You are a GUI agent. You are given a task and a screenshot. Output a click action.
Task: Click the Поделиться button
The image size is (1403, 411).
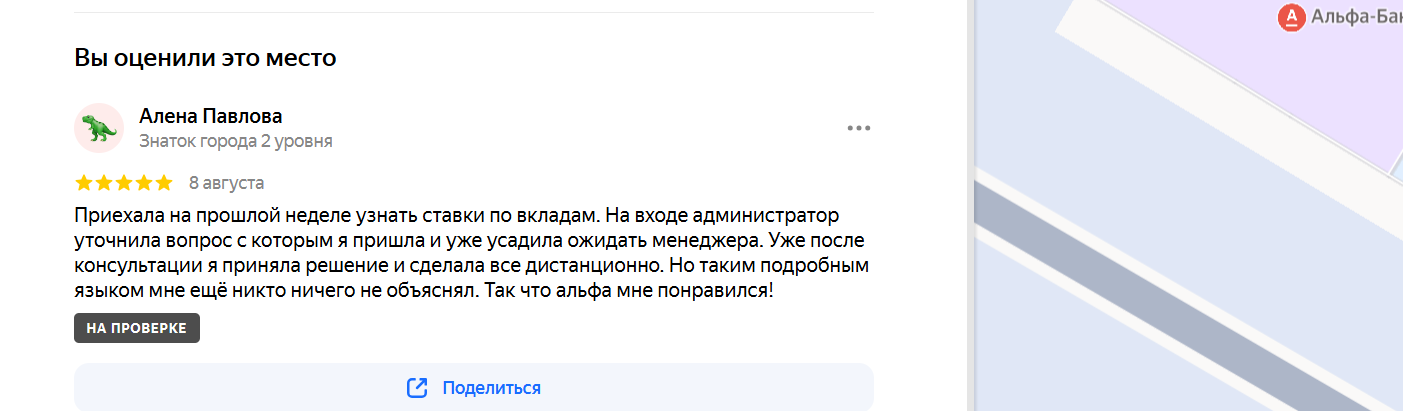(x=474, y=388)
